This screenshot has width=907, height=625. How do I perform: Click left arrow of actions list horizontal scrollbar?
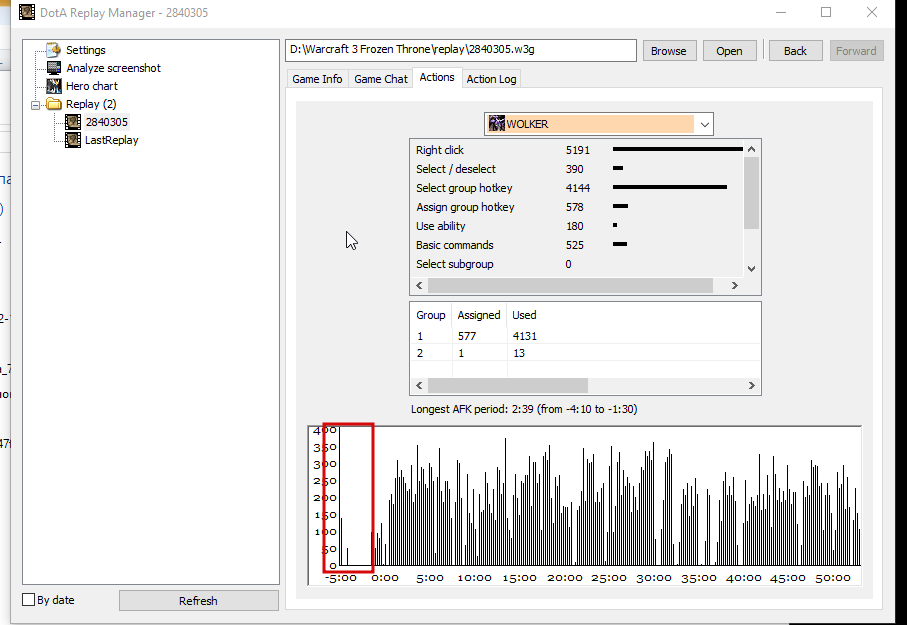tap(419, 285)
